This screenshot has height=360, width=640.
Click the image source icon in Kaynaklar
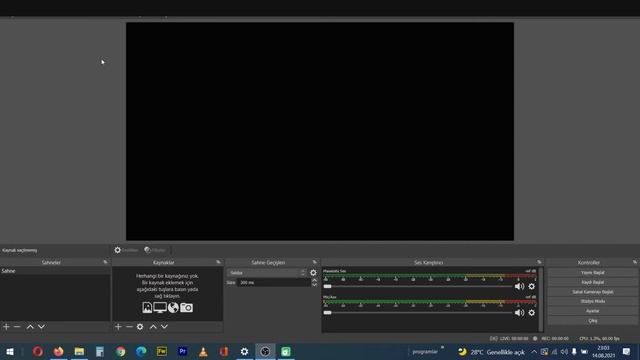[x=147, y=307]
